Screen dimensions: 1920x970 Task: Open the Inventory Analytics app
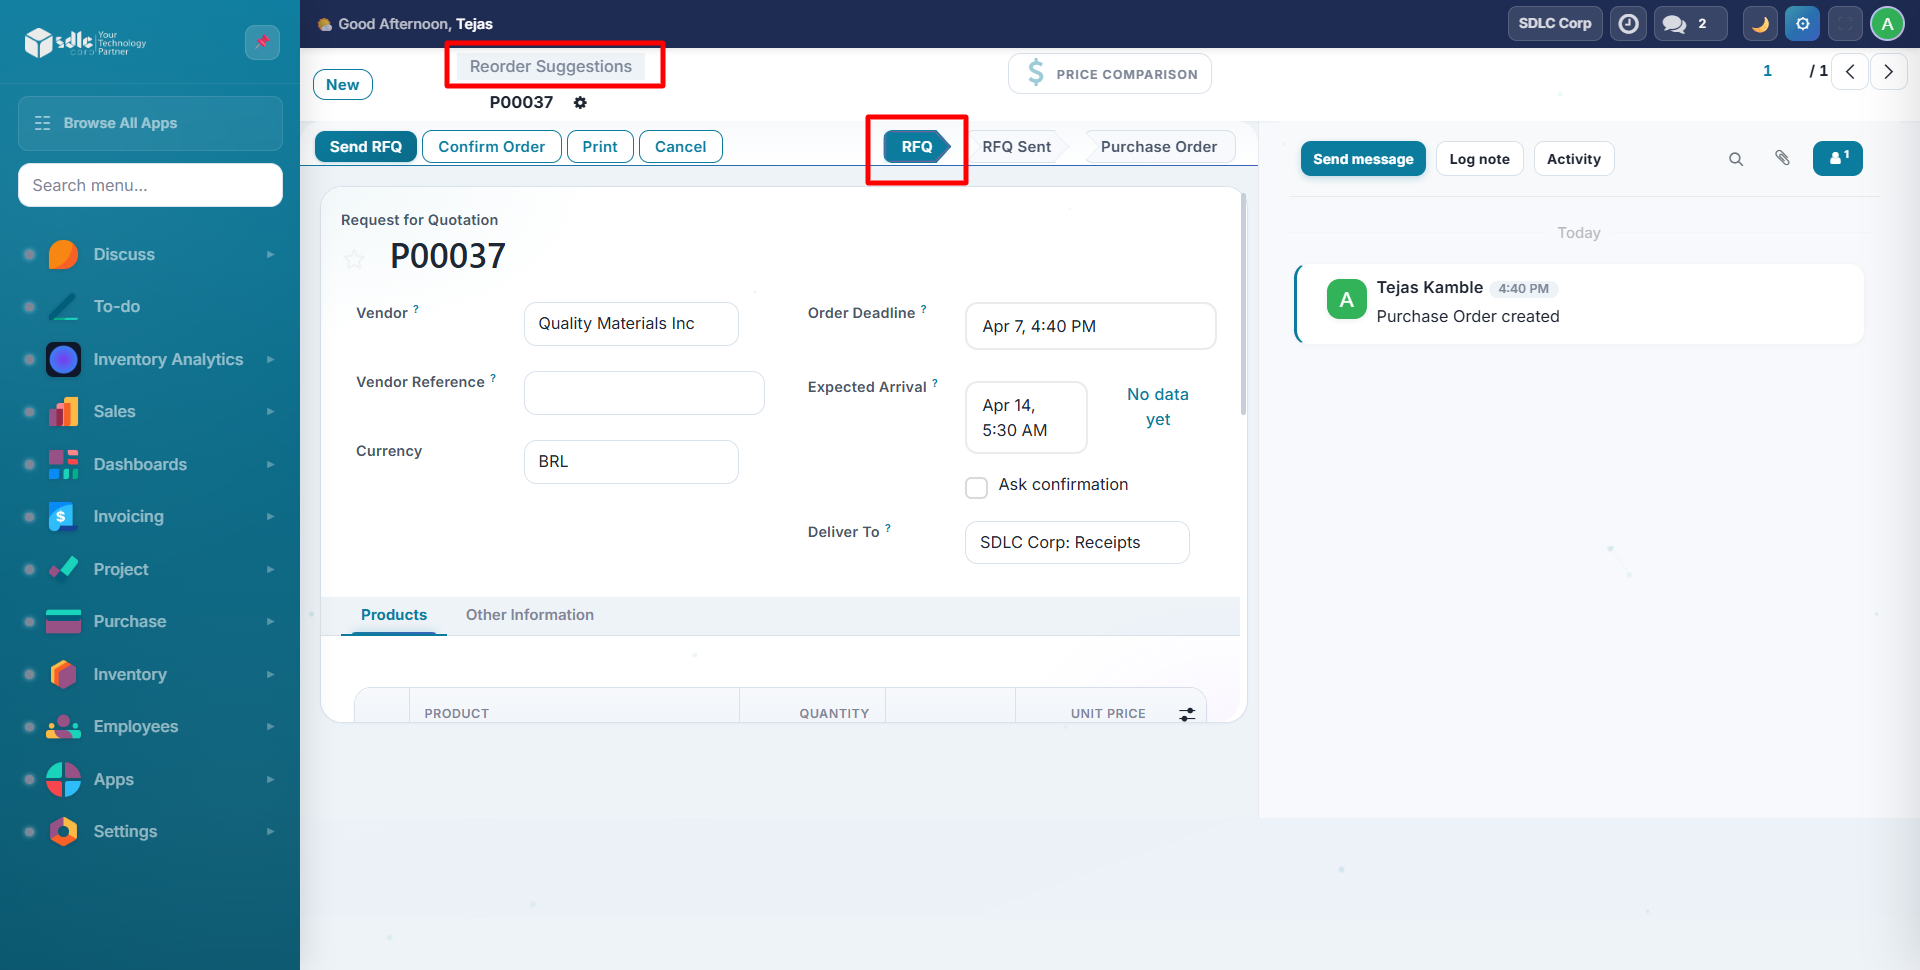click(x=63, y=359)
